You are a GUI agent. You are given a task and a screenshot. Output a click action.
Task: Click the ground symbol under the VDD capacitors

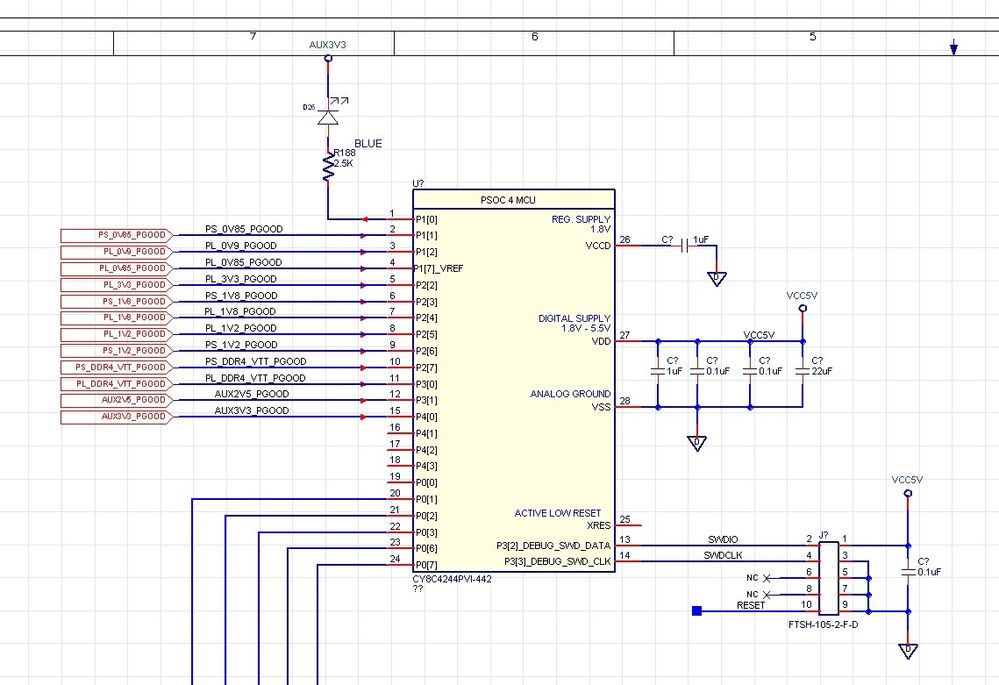click(697, 443)
